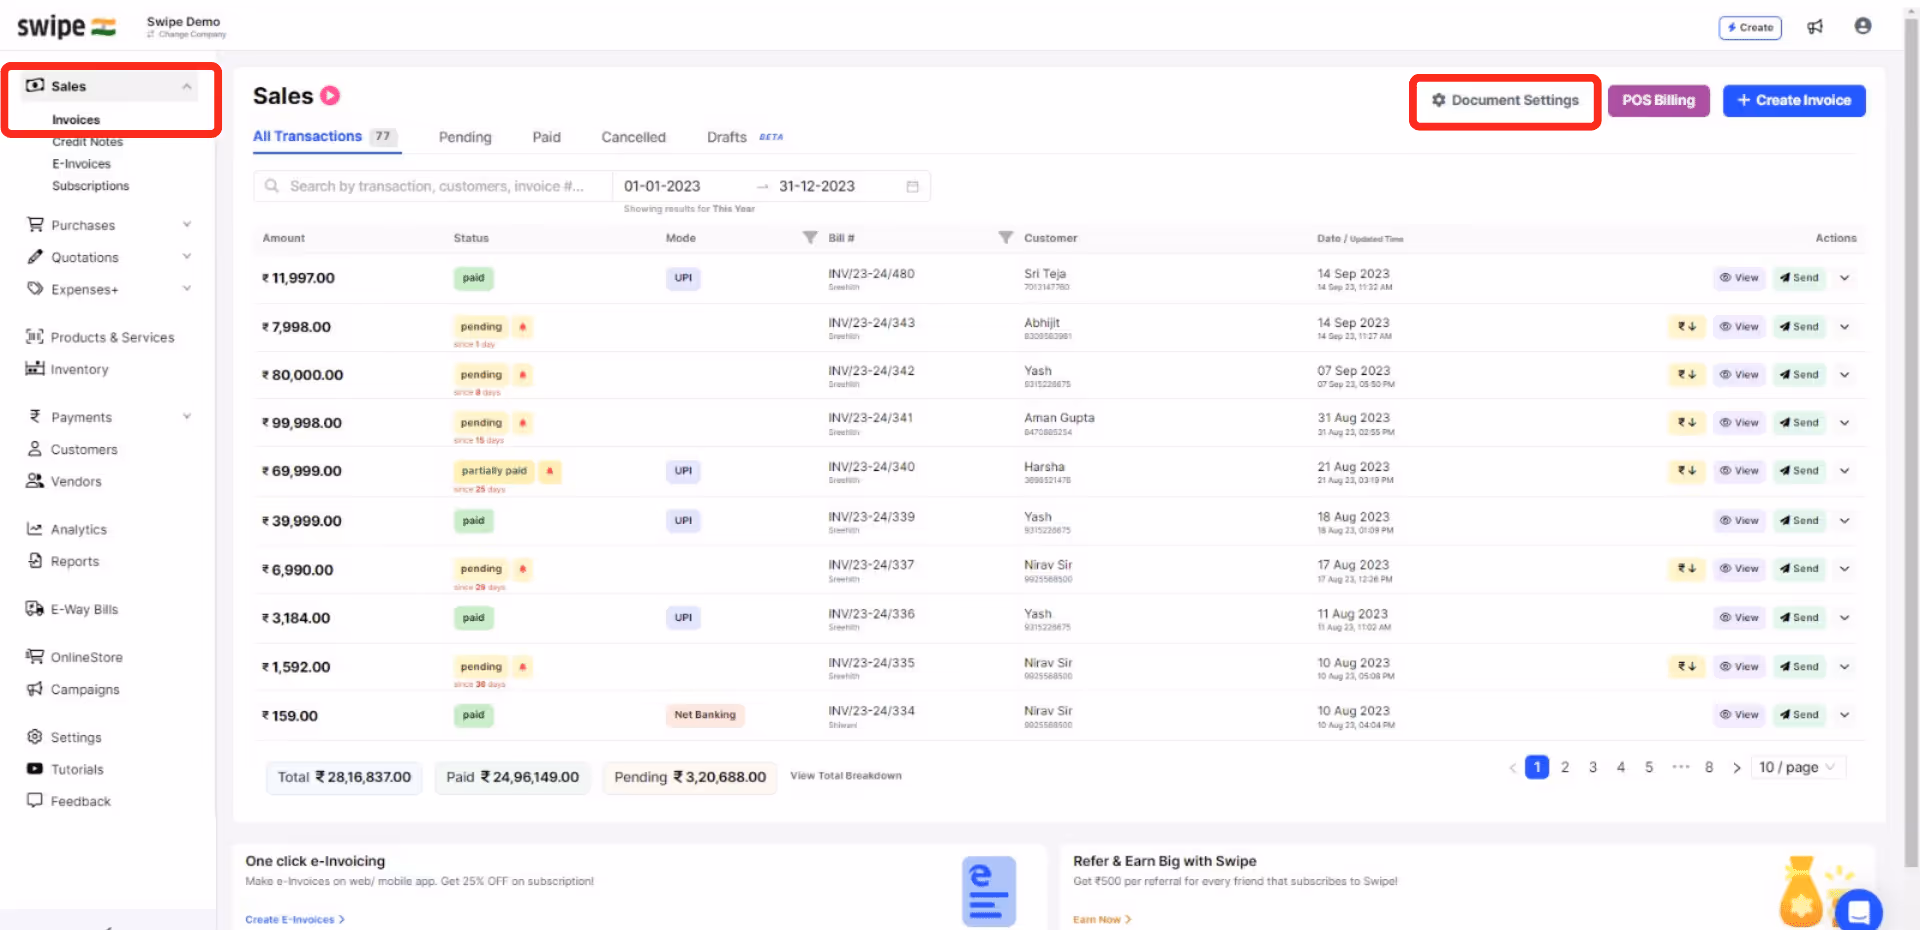Expand more actions for INV/23-24/334

(x=1845, y=715)
